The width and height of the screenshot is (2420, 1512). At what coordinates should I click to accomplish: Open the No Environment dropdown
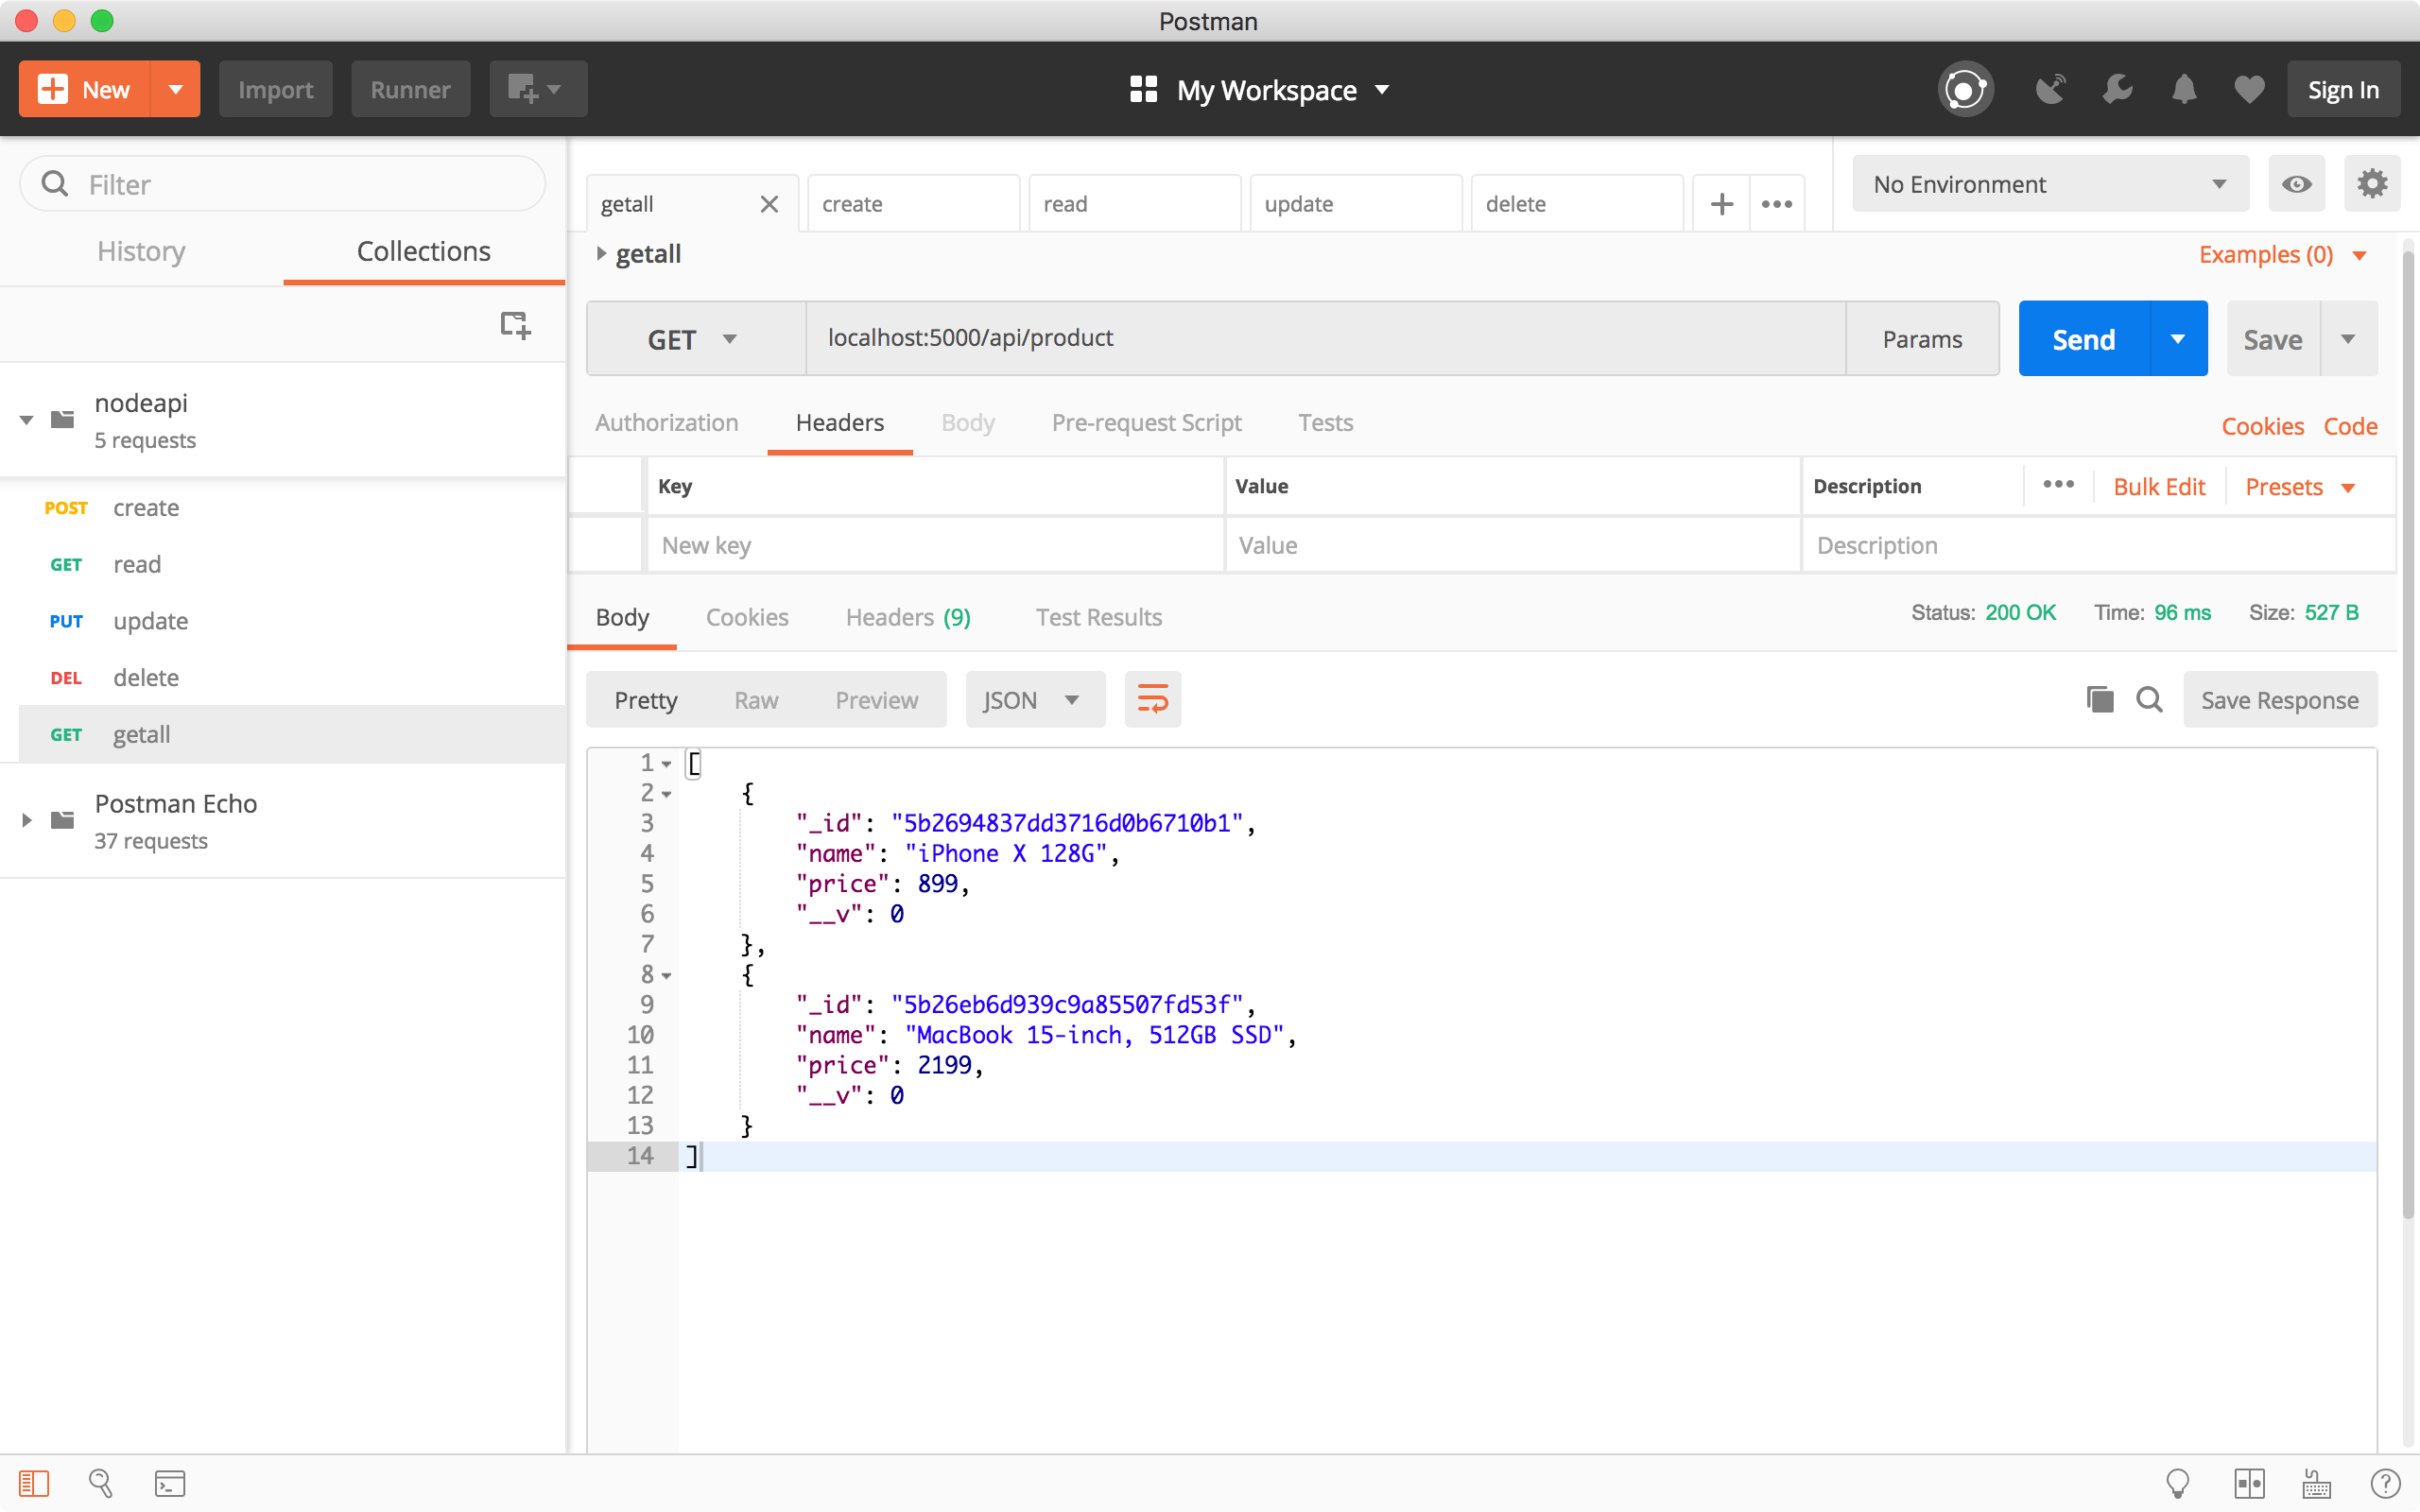click(x=2050, y=184)
